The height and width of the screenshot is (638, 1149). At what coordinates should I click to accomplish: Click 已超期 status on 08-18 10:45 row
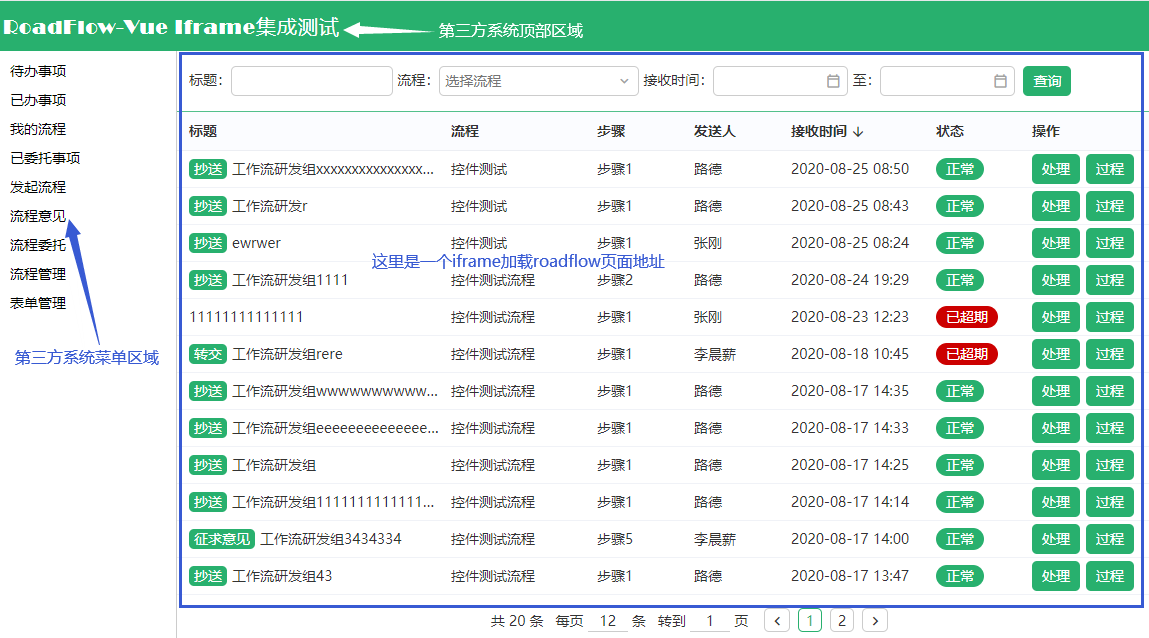click(967, 355)
